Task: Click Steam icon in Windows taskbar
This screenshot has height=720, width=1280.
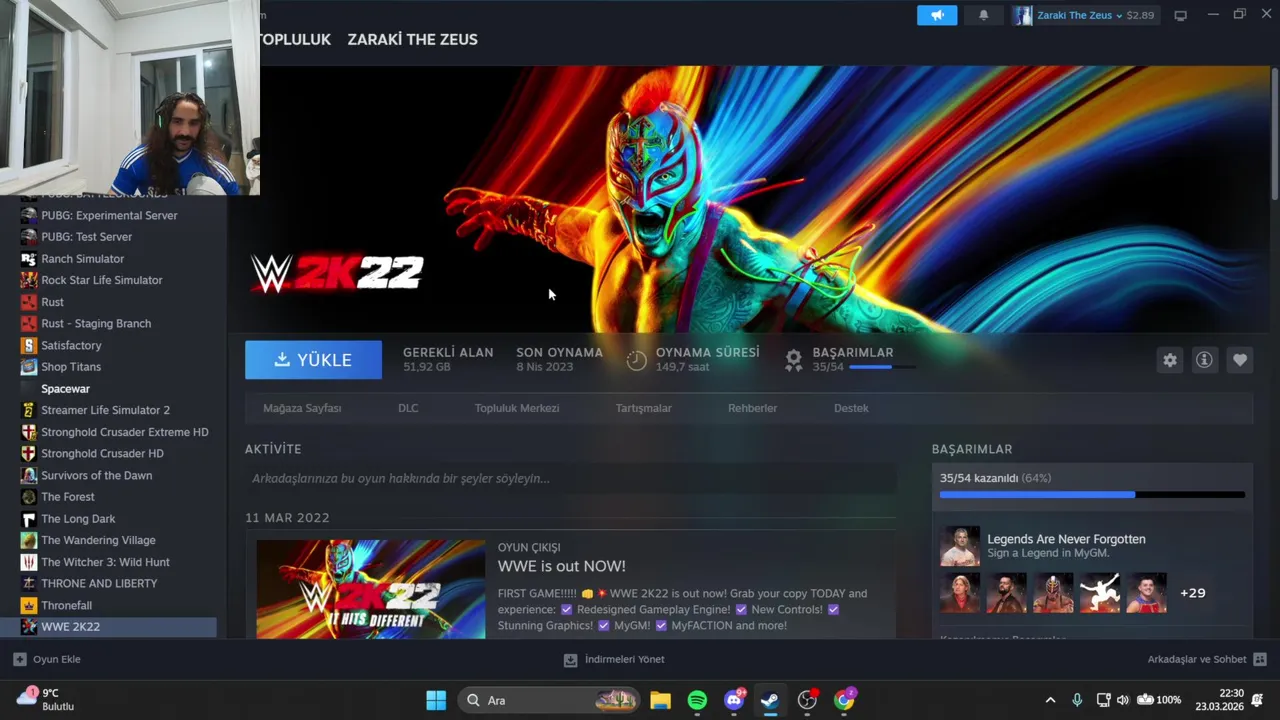Action: click(x=770, y=700)
